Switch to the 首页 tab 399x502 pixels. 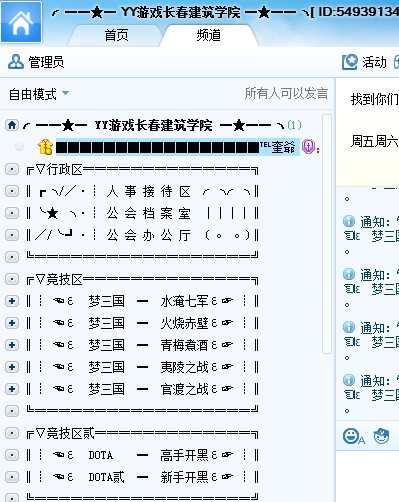click(116, 35)
